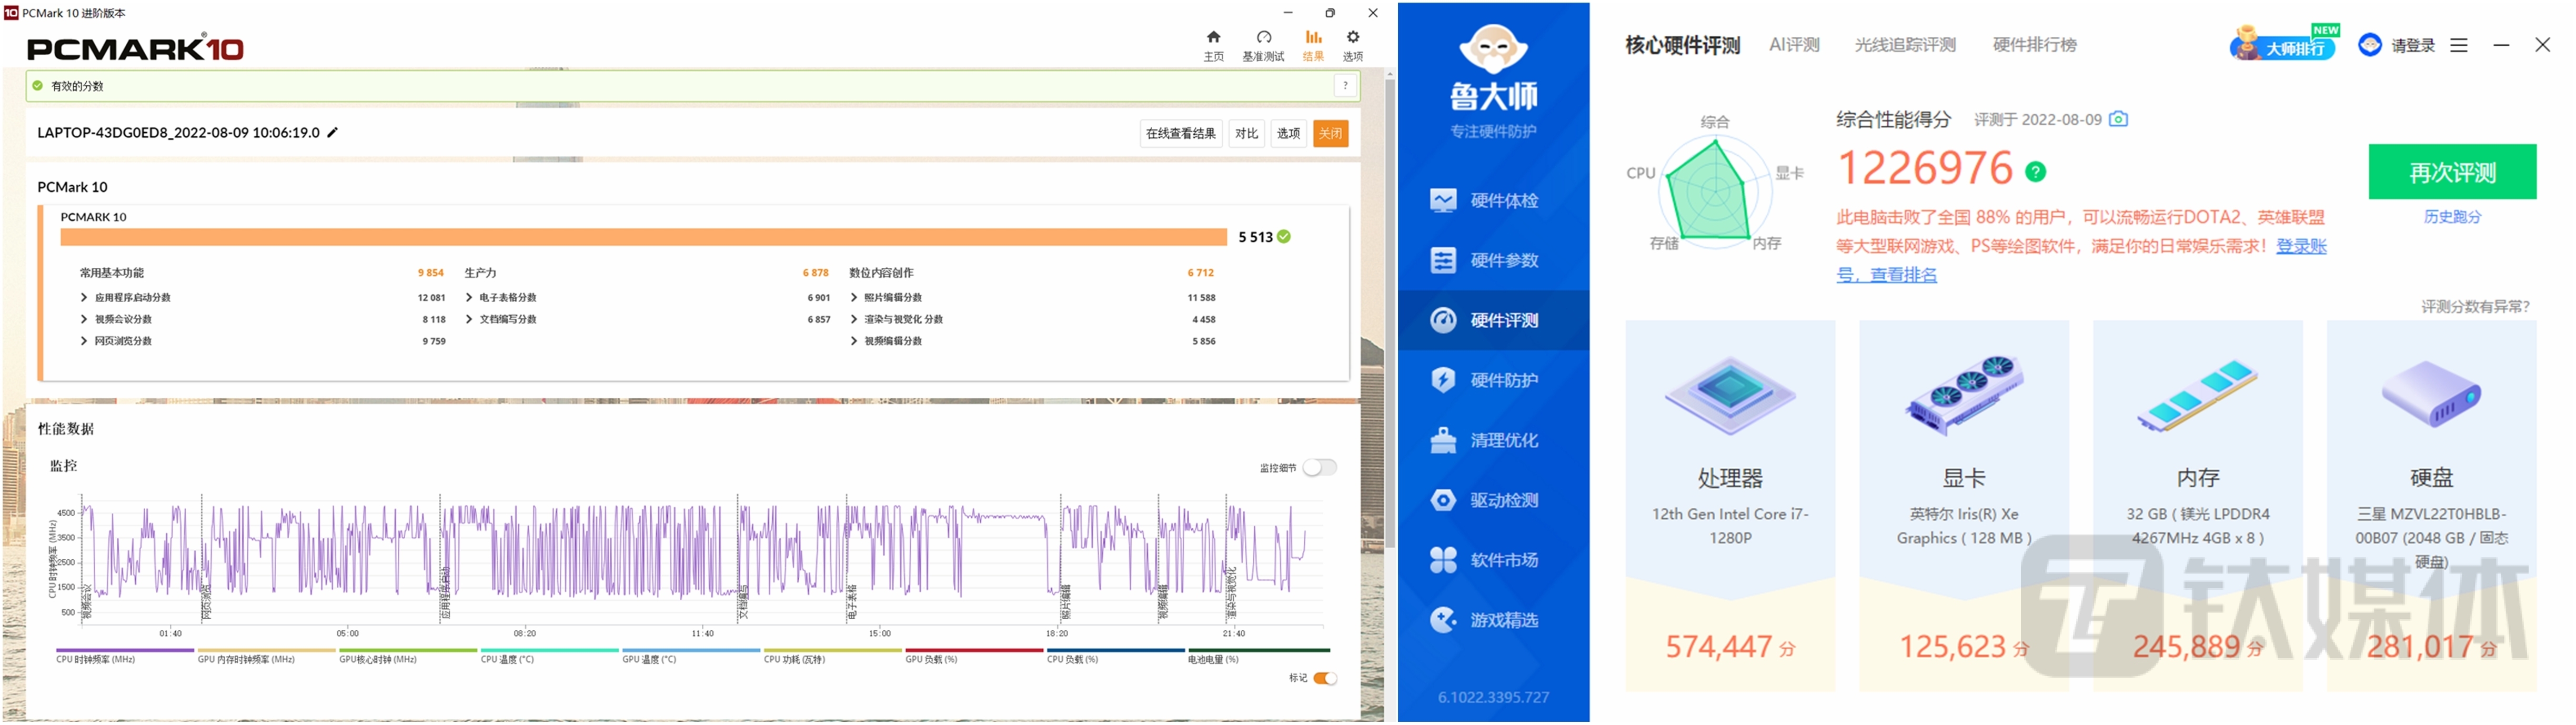Click the 18:20 point on the monitoring timeline
Screen dimensions: 2576x725
click(1056, 633)
